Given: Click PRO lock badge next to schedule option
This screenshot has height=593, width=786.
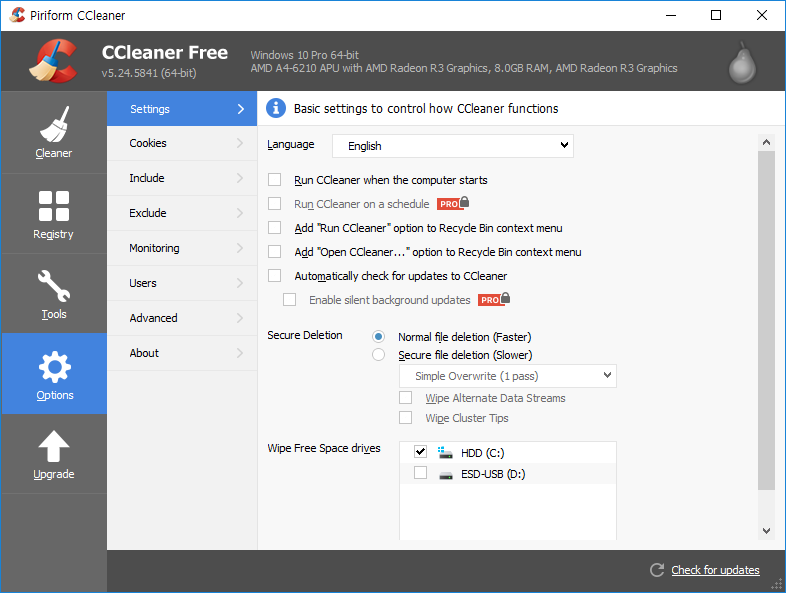Looking at the screenshot, I should point(453,203).
